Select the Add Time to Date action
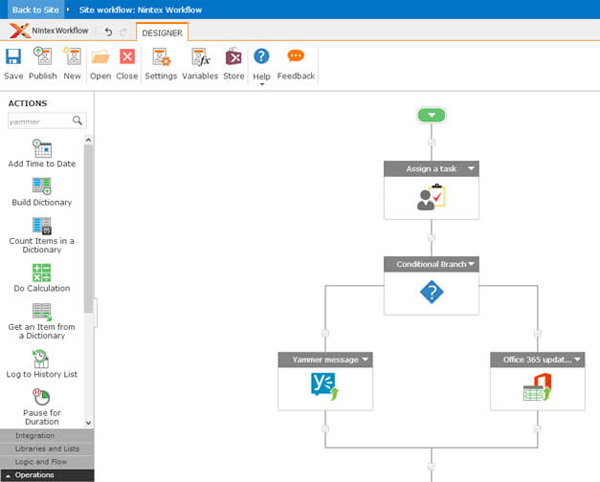600x482 pixels. [42, 149]
